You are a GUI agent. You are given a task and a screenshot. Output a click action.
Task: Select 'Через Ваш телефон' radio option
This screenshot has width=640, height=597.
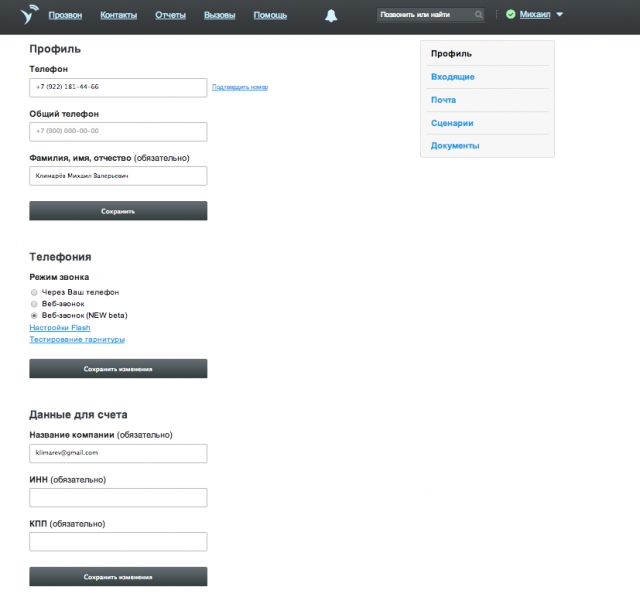(34, 292)
